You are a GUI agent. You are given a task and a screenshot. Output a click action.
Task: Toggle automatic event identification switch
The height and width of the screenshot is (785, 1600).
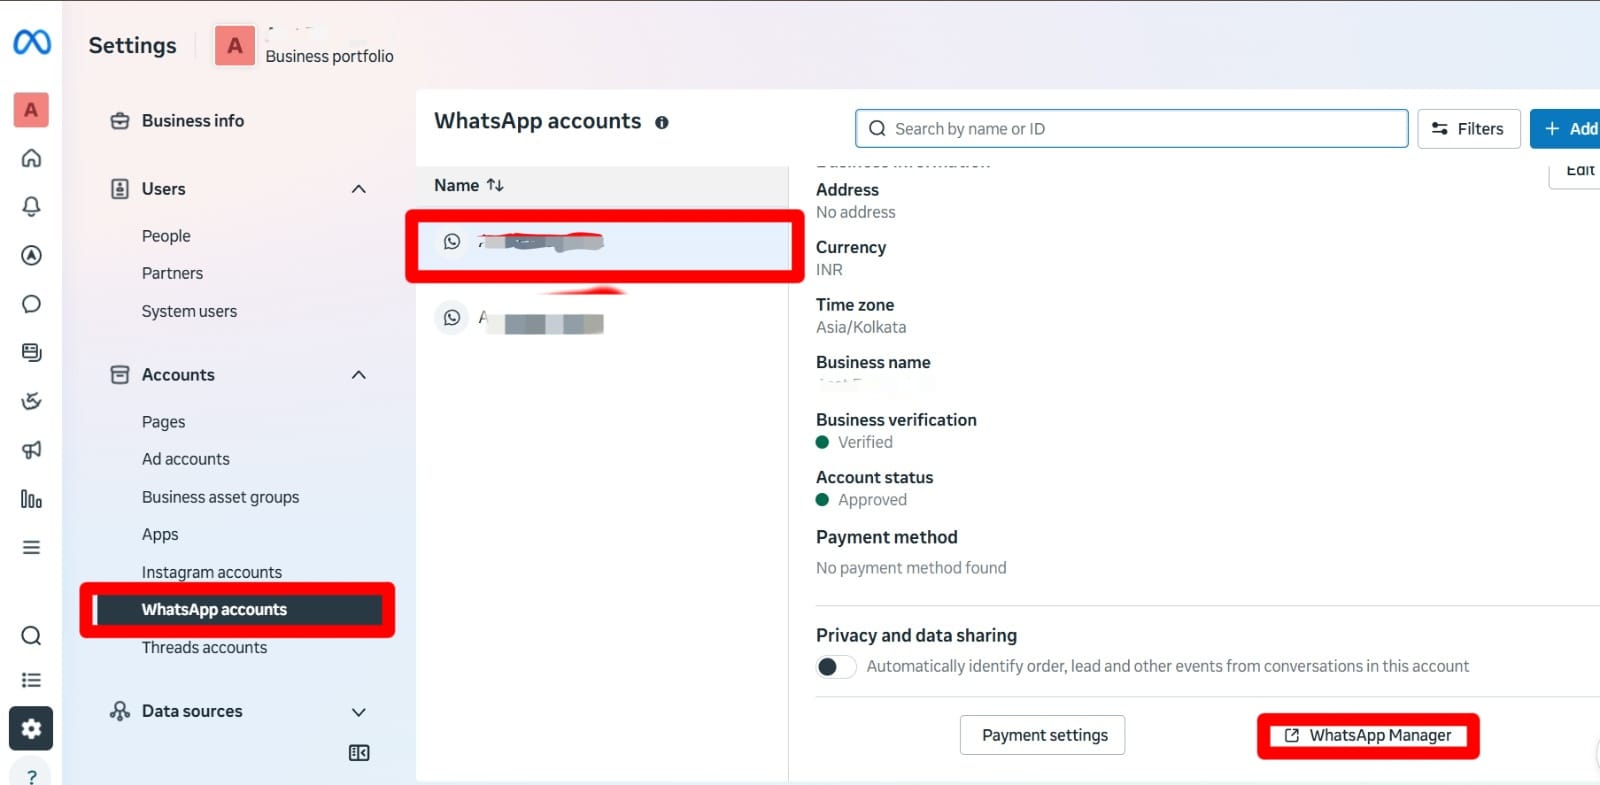coord(836,667)
